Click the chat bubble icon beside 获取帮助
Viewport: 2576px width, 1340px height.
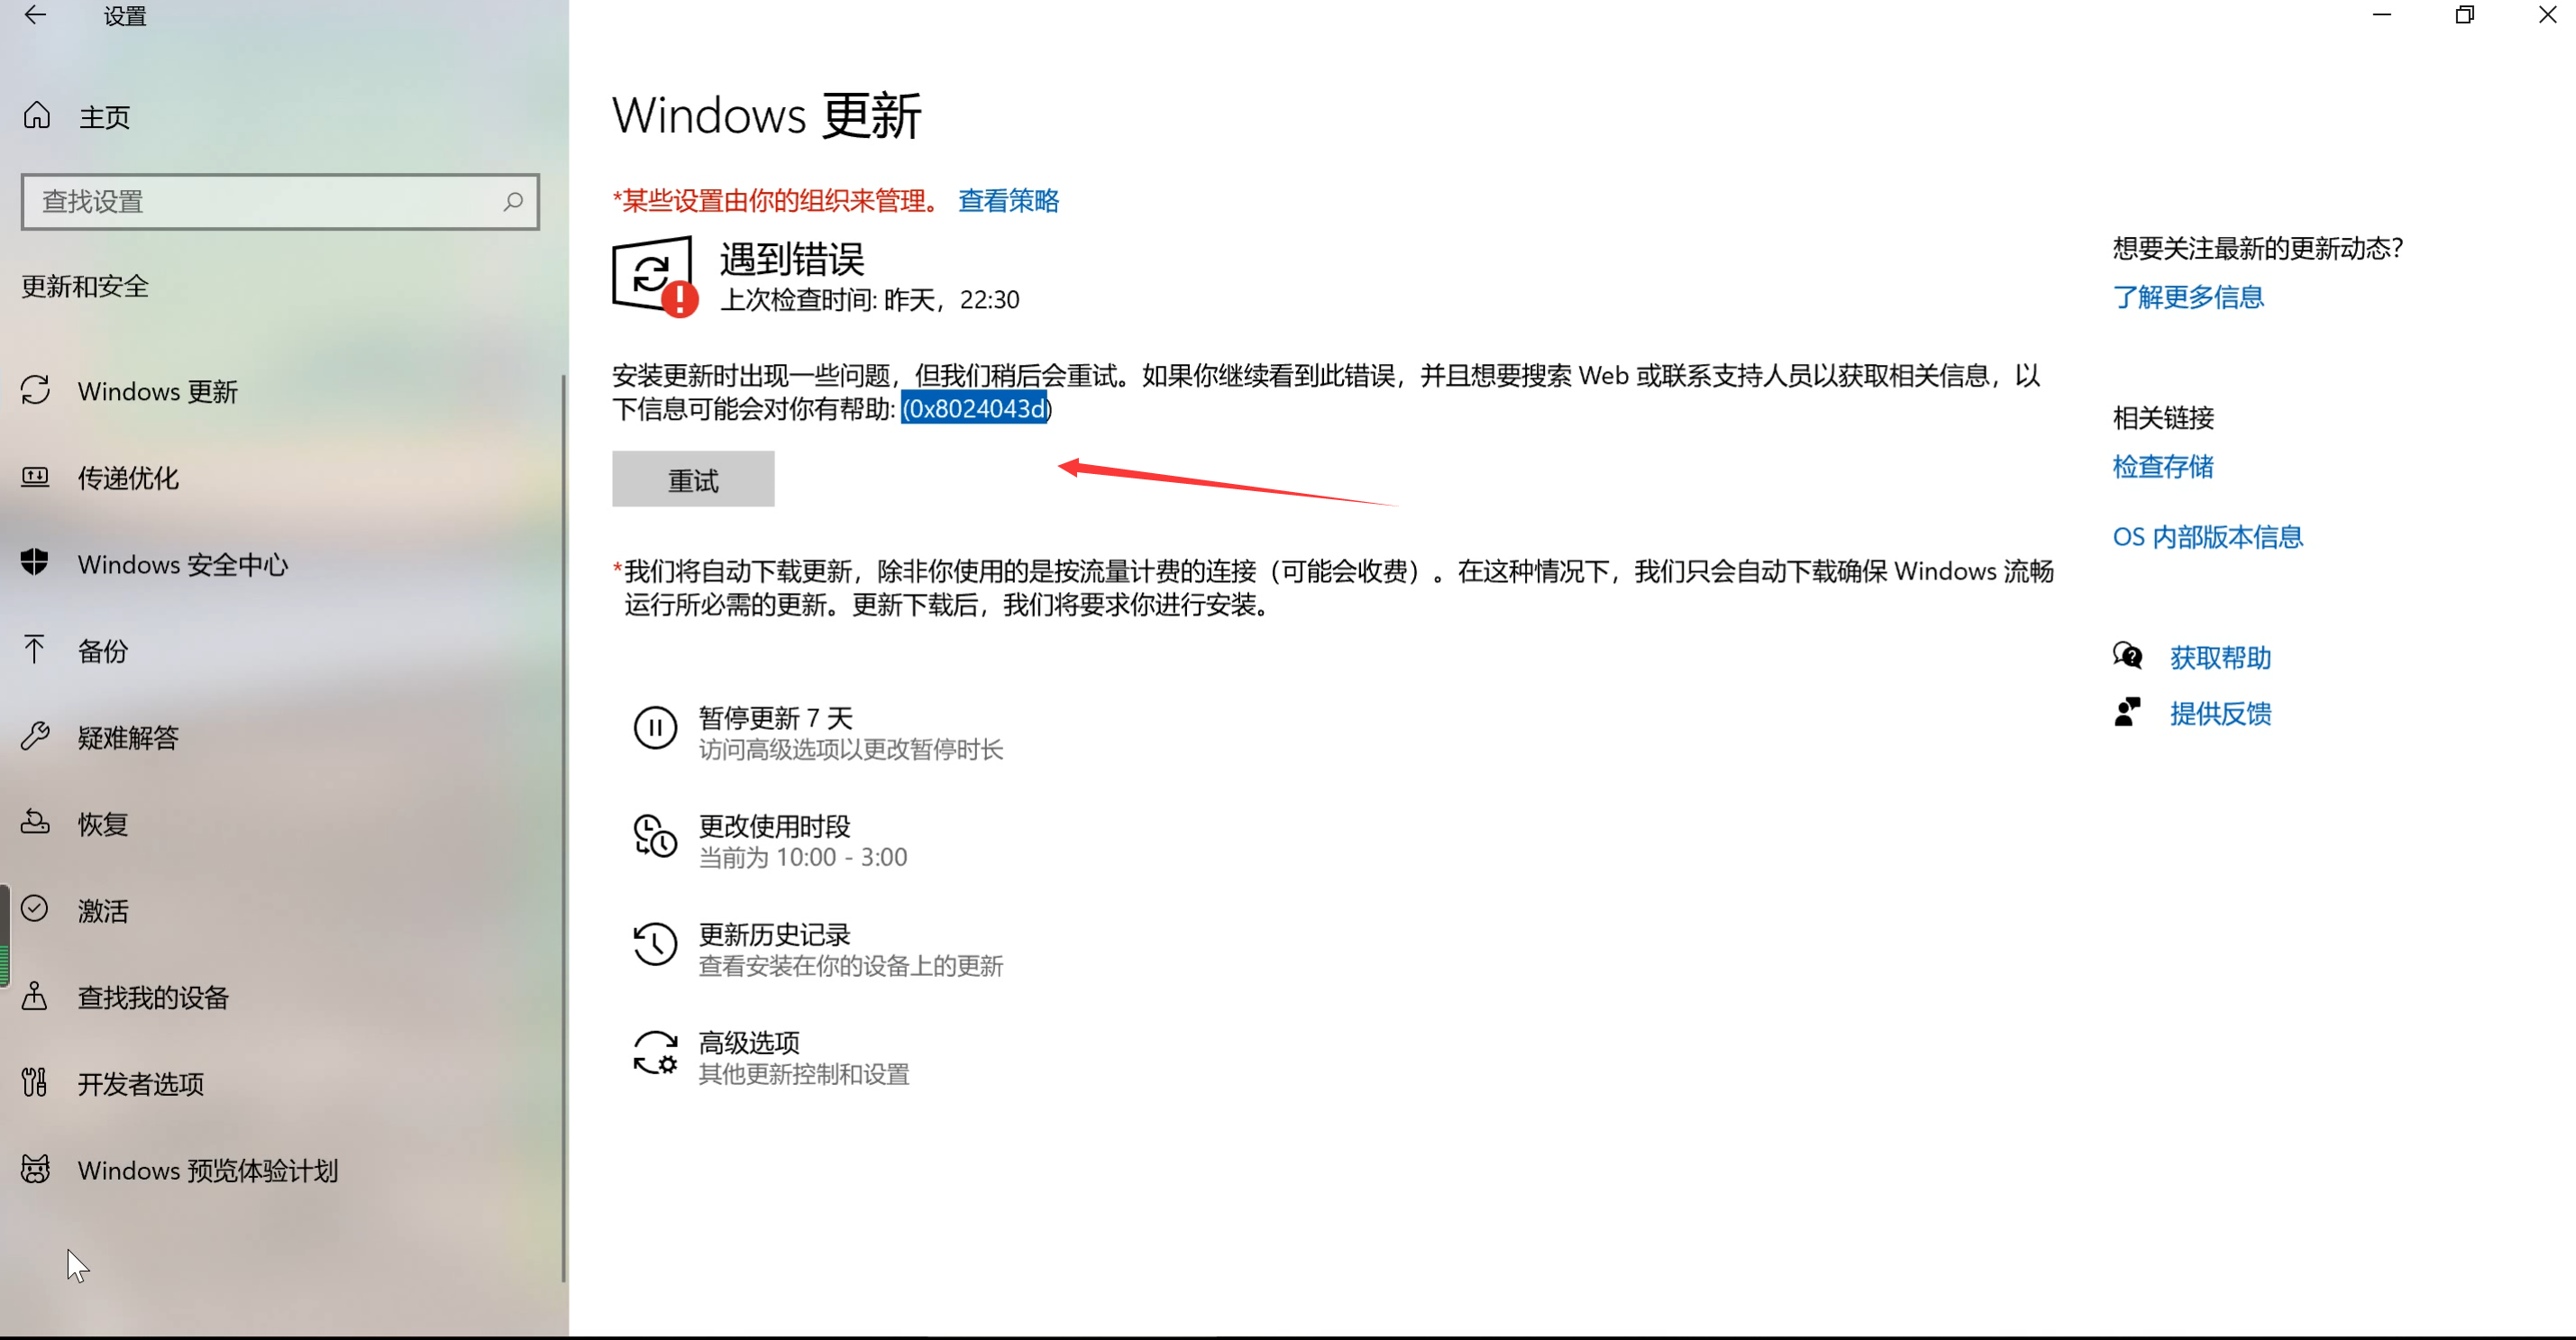(x=2127, y=656)
